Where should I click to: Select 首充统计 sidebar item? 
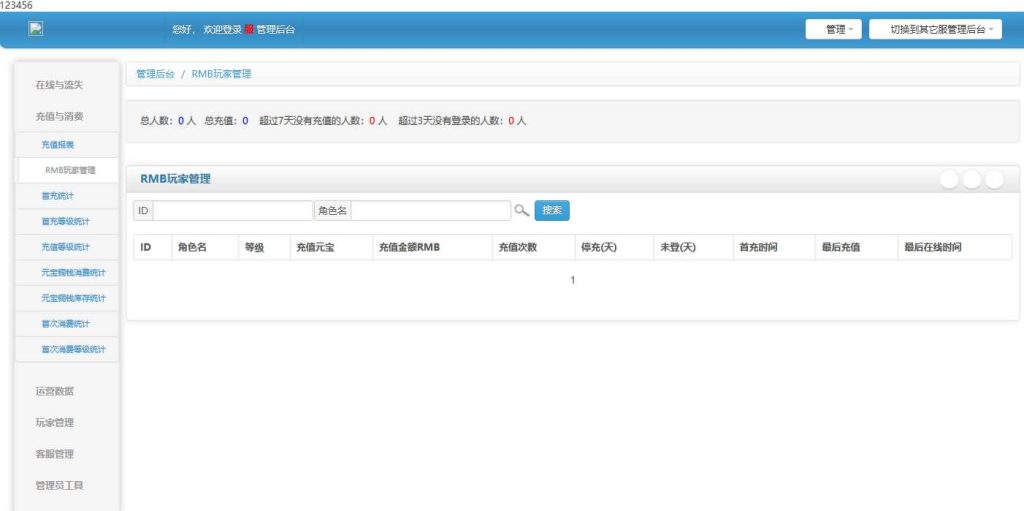[x=57, y=196]
